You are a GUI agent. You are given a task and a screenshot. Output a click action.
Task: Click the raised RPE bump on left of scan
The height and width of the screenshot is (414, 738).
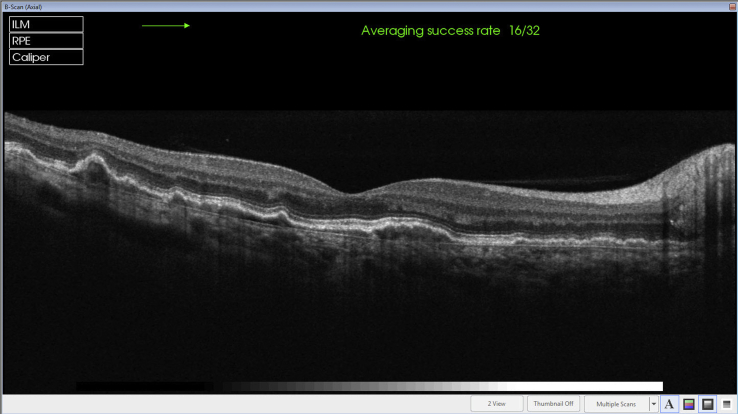click(x=93, y=158)
